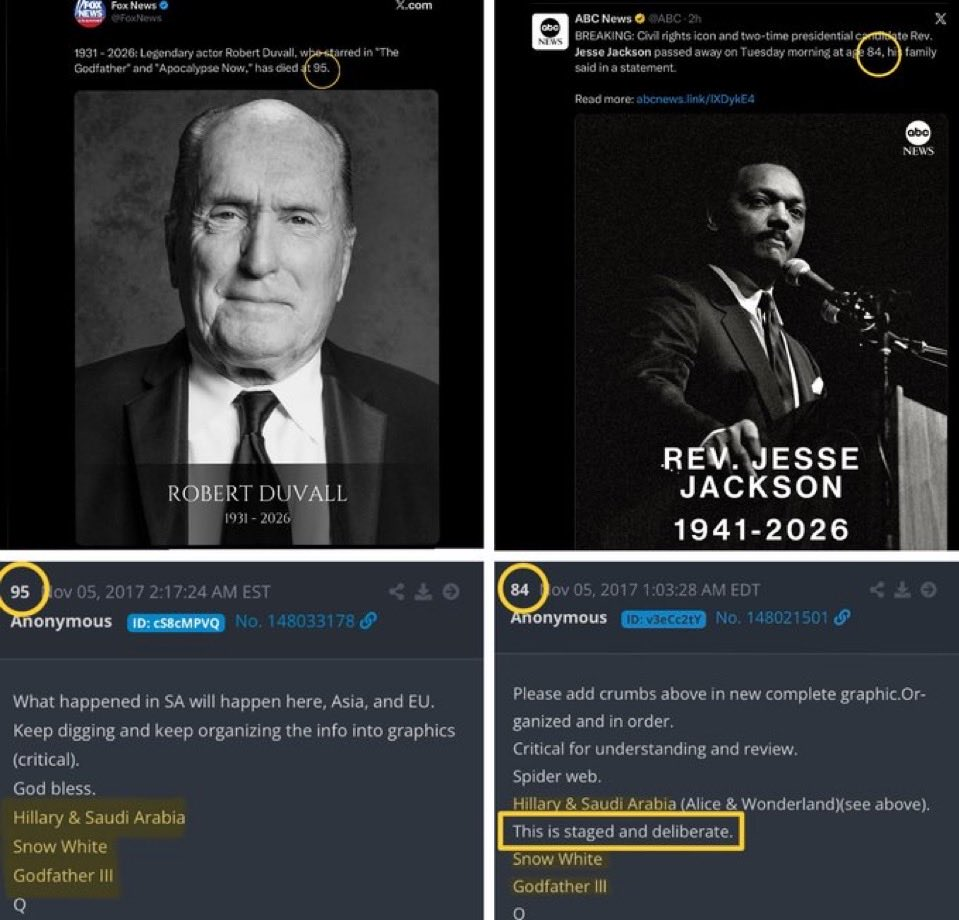Click the chain link icon beside No. 148033178
This screenshot has height=920, width=959.
pyautogui.click(x=368, y=621)
